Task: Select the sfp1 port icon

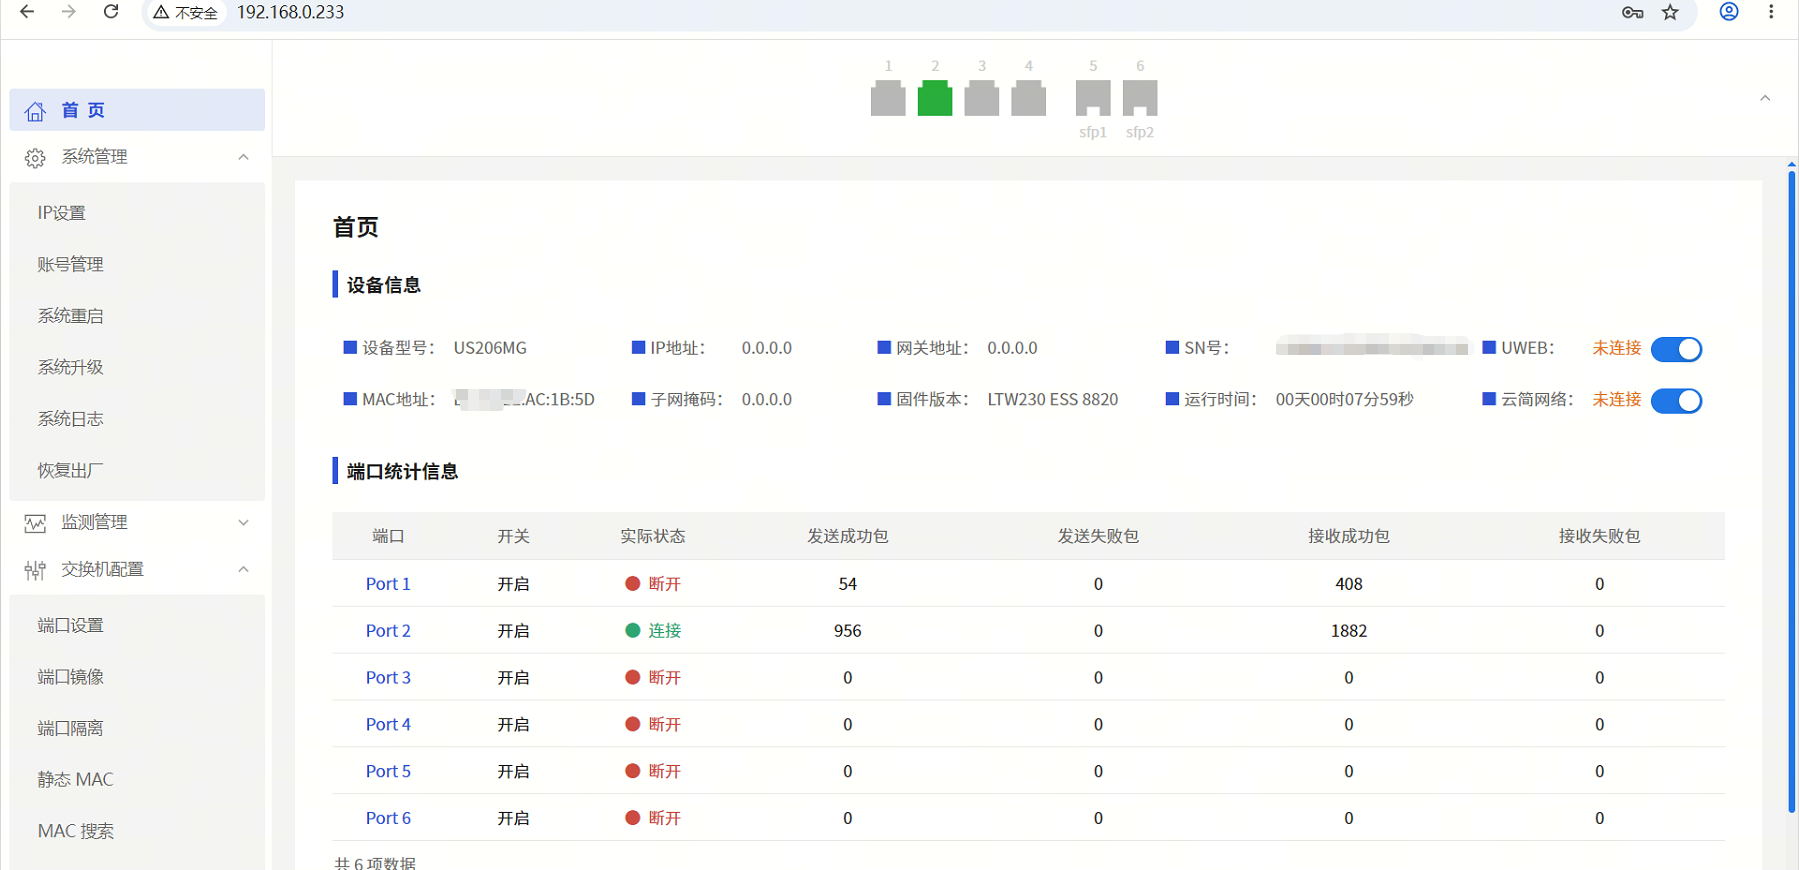Action: [x=1093, y=98]
